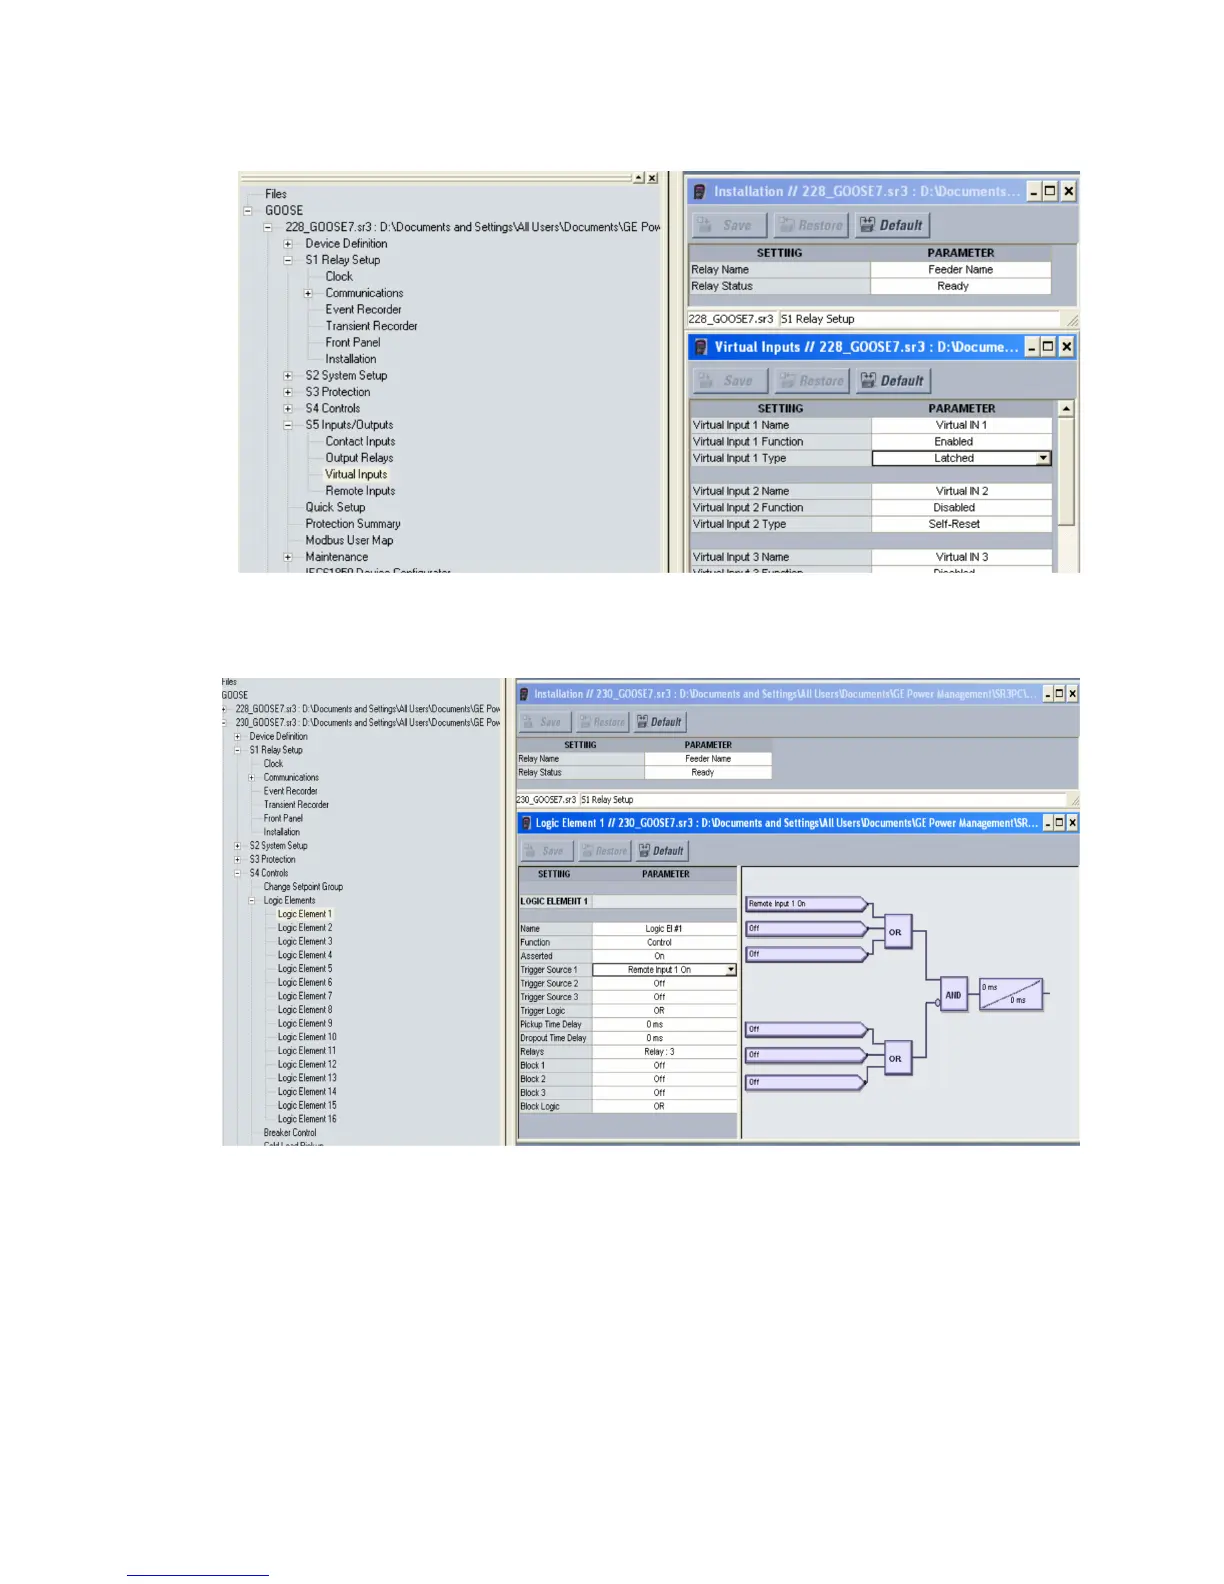1224x1584 pixels.
Task: Click the Logic Element 1 window title icon
Action: point(526,823)
